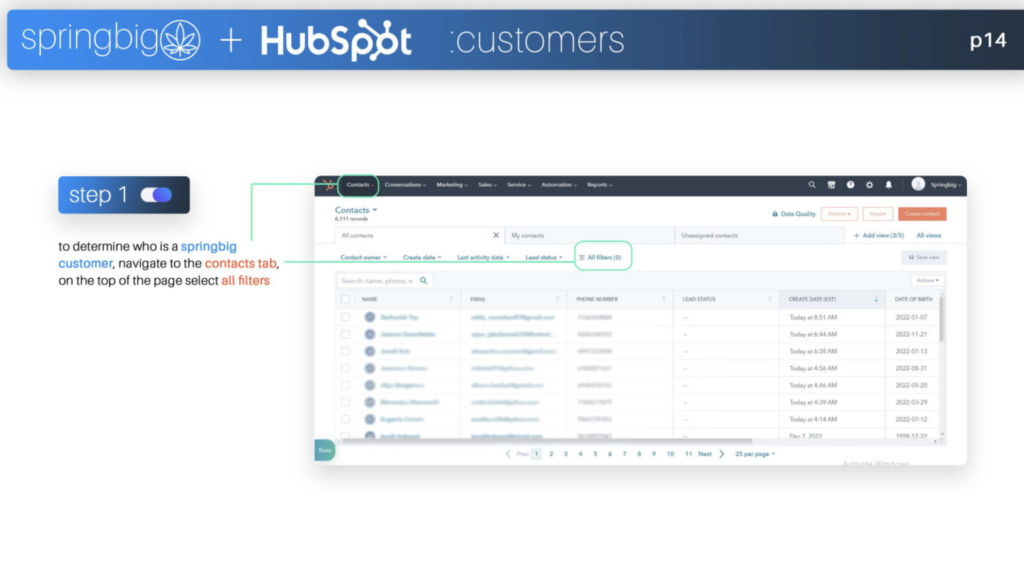Viewport: 1024px width, 573px height.
Task: Click the vertical scrollbar of contacts table
Action: click(x=942, y=319)
